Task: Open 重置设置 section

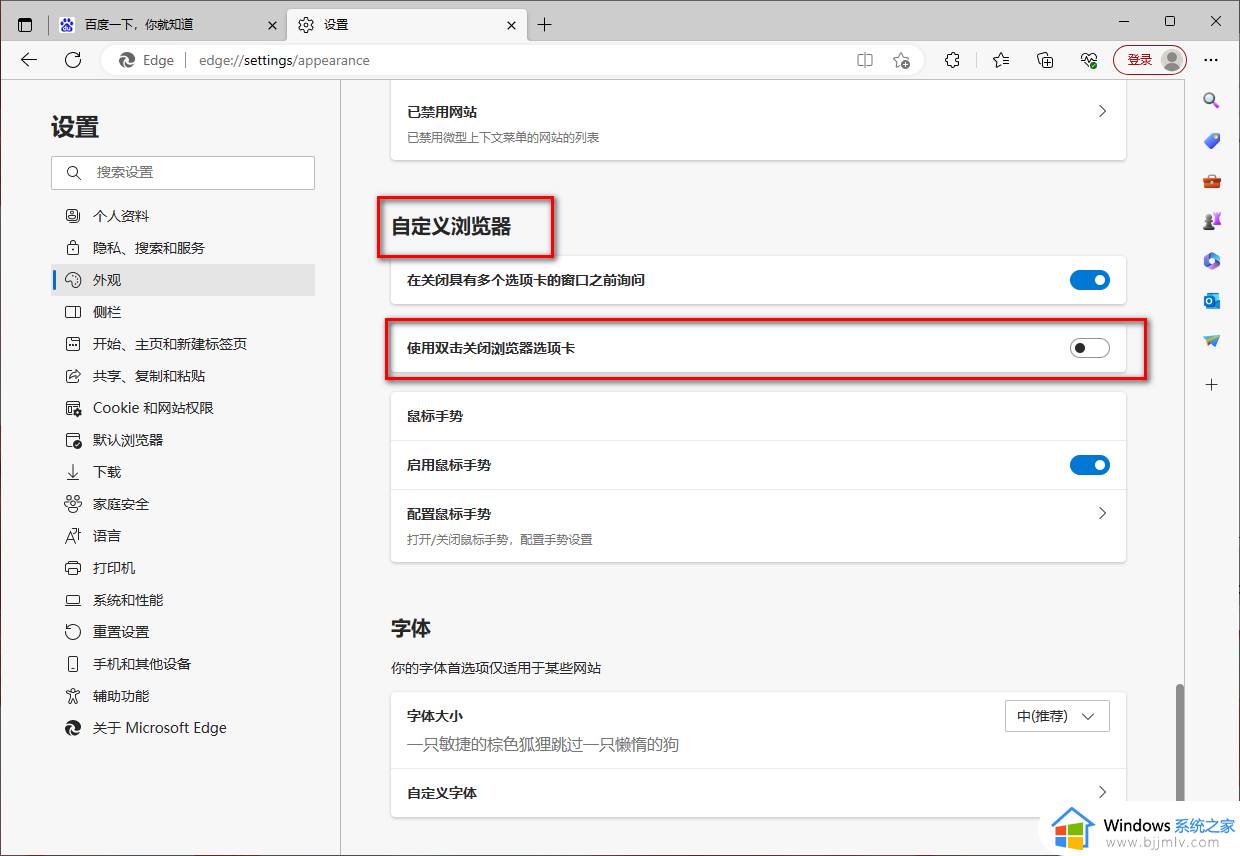Action: pos(183,632)
